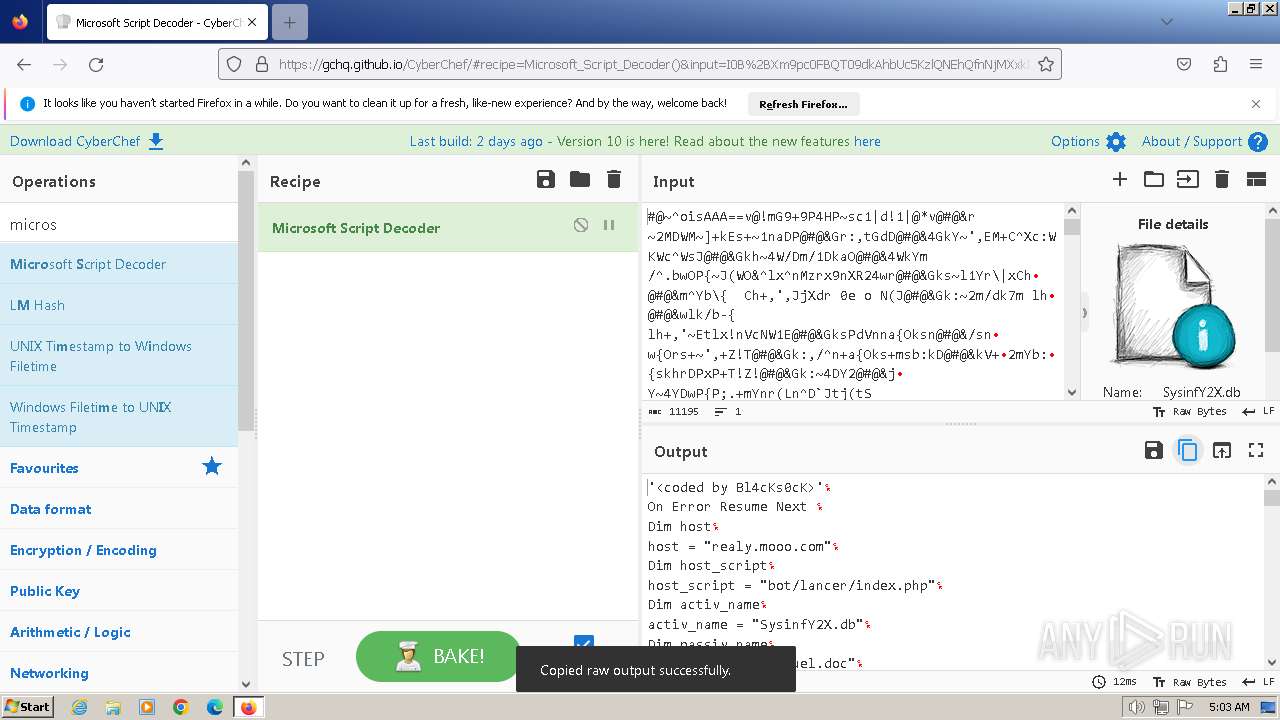This screenshot has height=720, width=1280.
Task: Expand the Networking category
Action: tap(120, 673)
